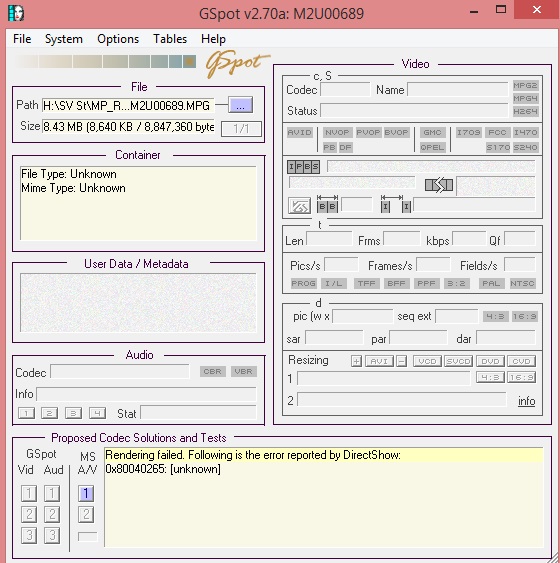Open the info link in Resizing
This screenshot has width=560, height=563.
pos(526,401)
